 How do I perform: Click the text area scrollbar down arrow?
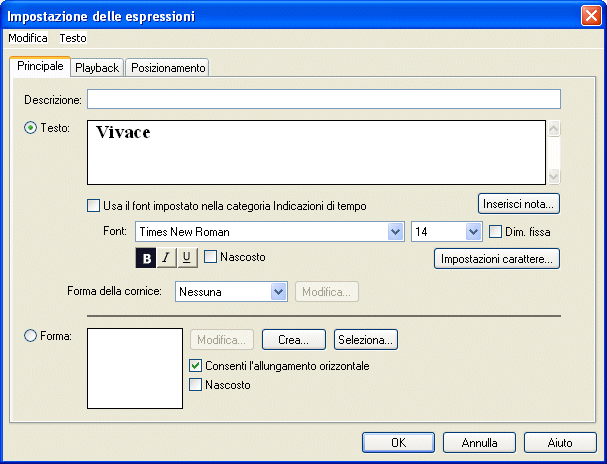point(555,177)
